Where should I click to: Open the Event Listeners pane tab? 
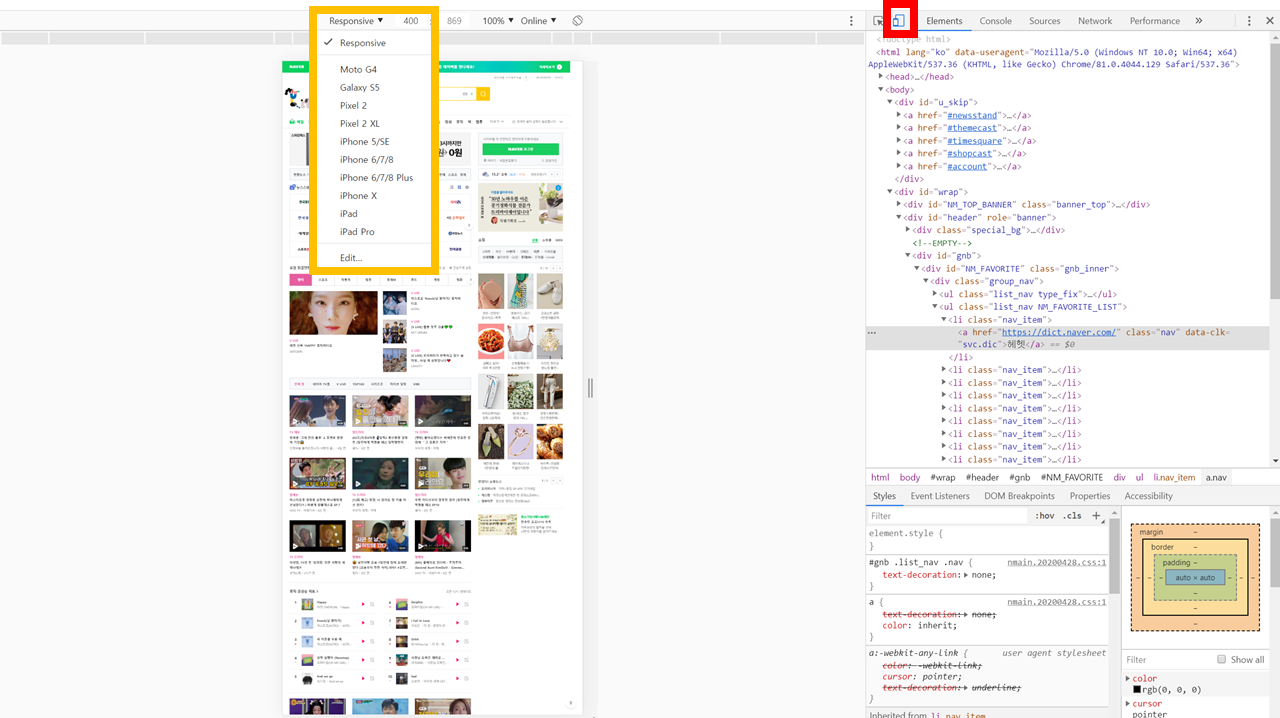point(940,496)
